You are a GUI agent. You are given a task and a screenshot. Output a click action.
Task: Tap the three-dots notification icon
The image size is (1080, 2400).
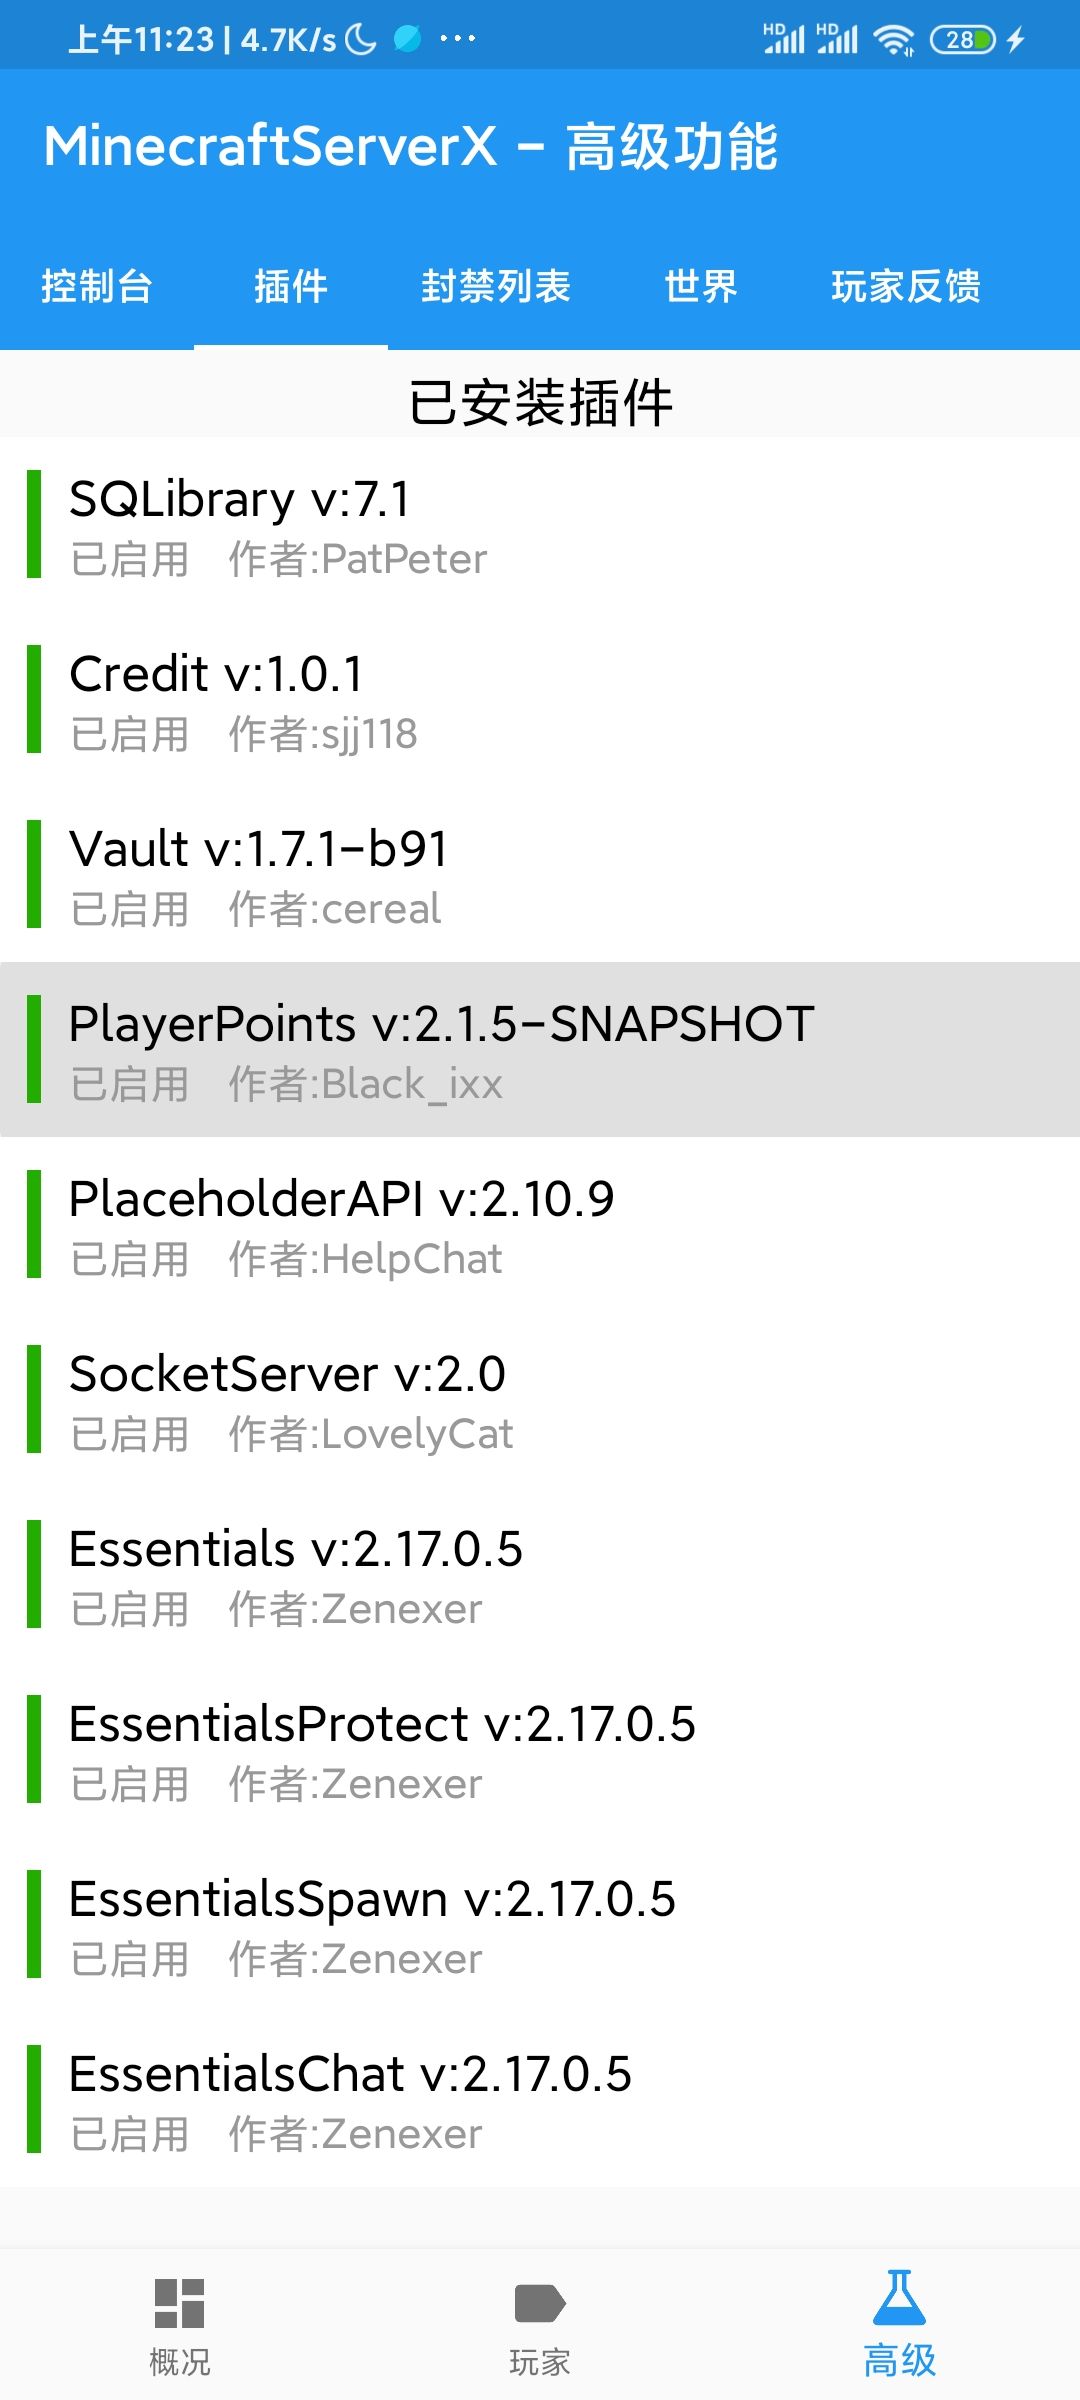(x=458, y=40)
